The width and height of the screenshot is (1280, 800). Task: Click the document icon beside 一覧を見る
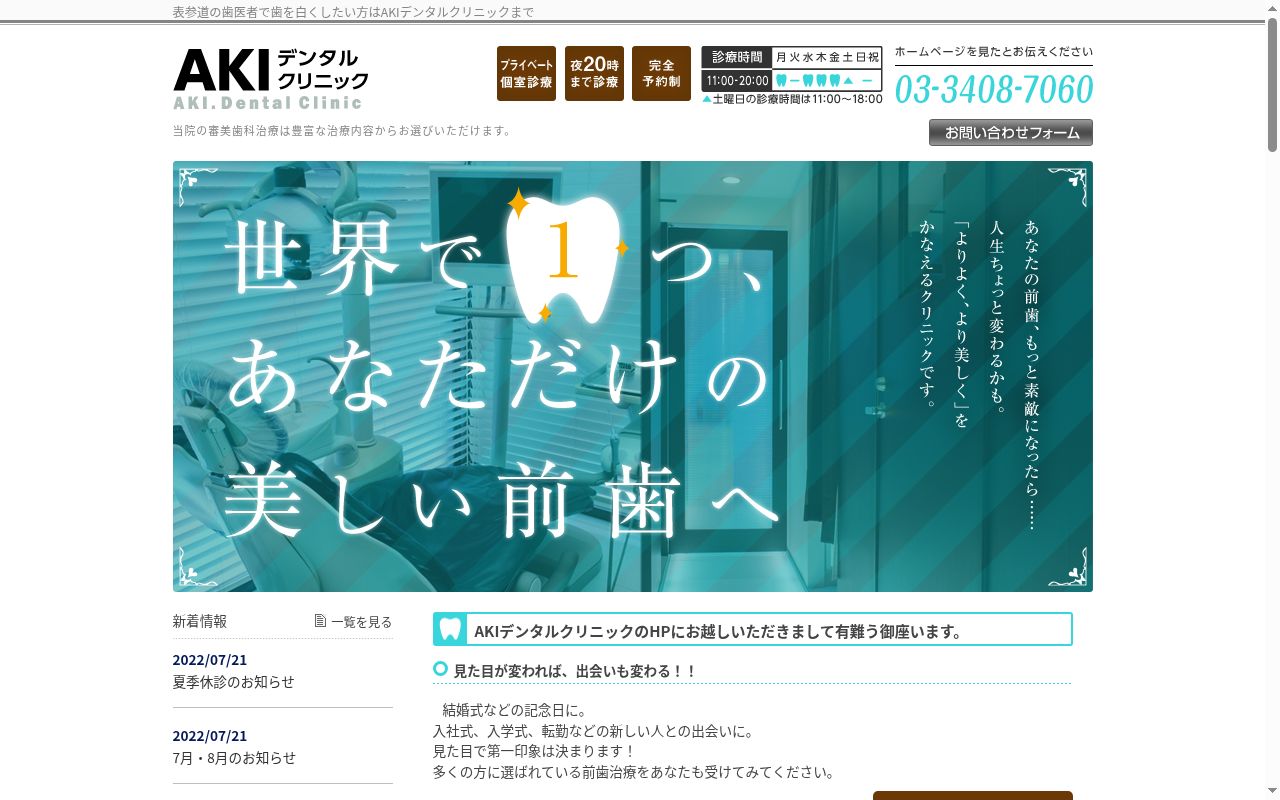pyautogui.click(x=320, y=621)
